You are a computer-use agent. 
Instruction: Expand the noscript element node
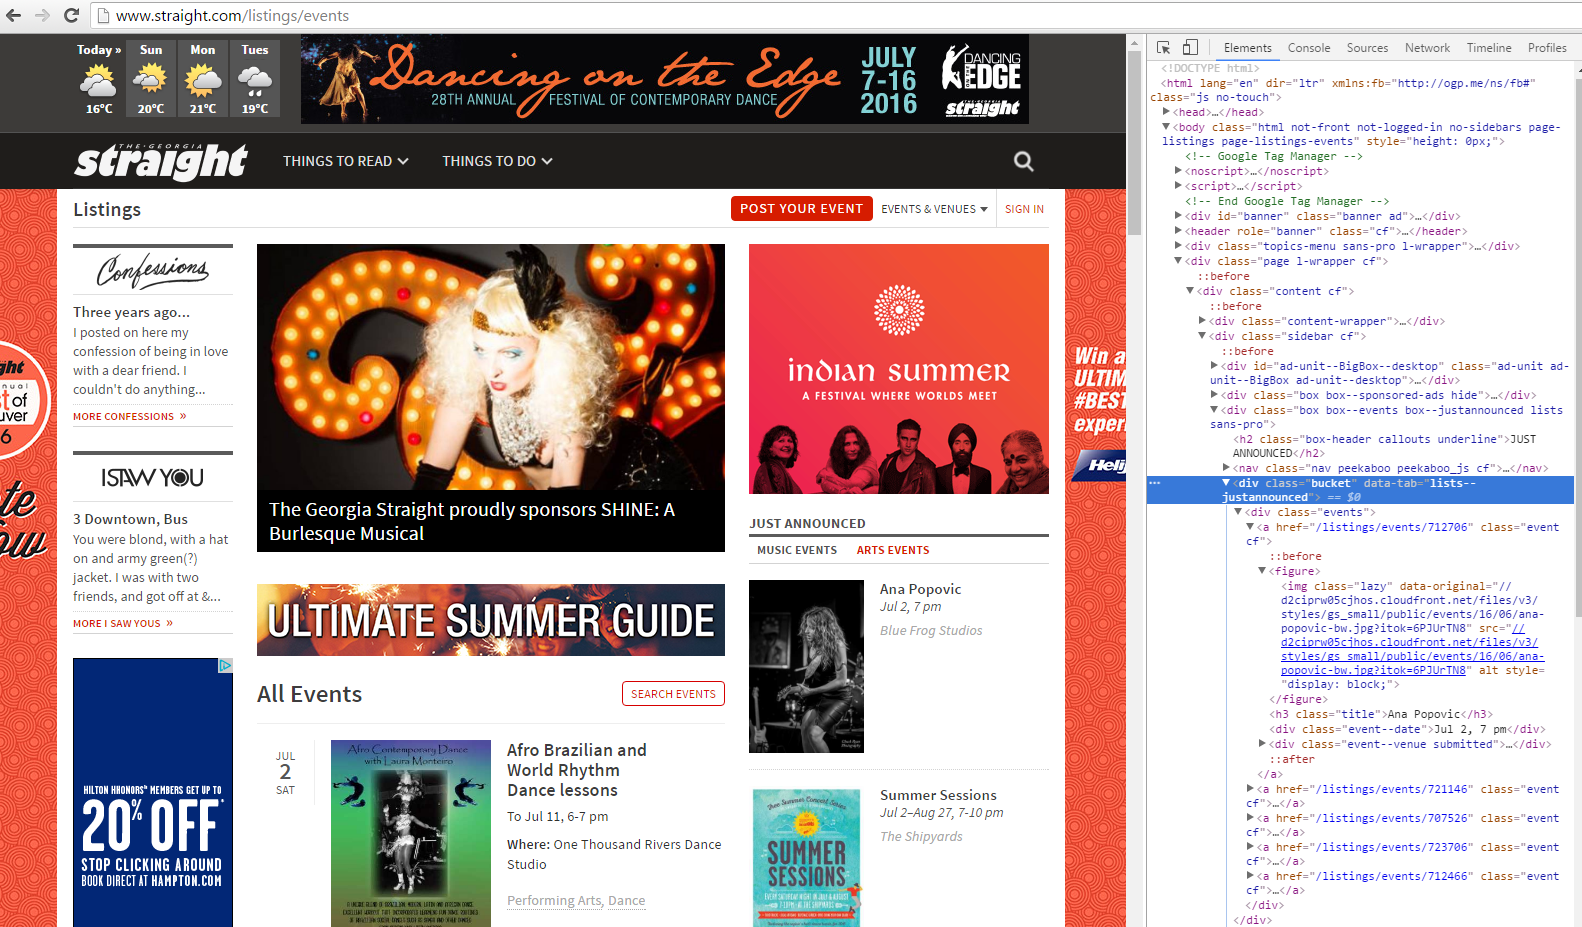(x=1178, y=171)
